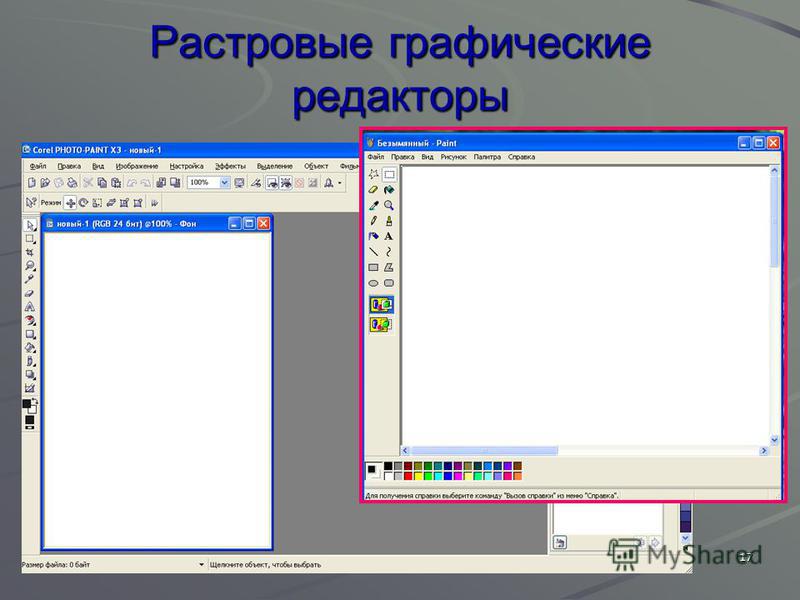This screenshot has width=800, height=600.
Task: Pick the Polygon tool in Paint
Action: pos(389,267)
